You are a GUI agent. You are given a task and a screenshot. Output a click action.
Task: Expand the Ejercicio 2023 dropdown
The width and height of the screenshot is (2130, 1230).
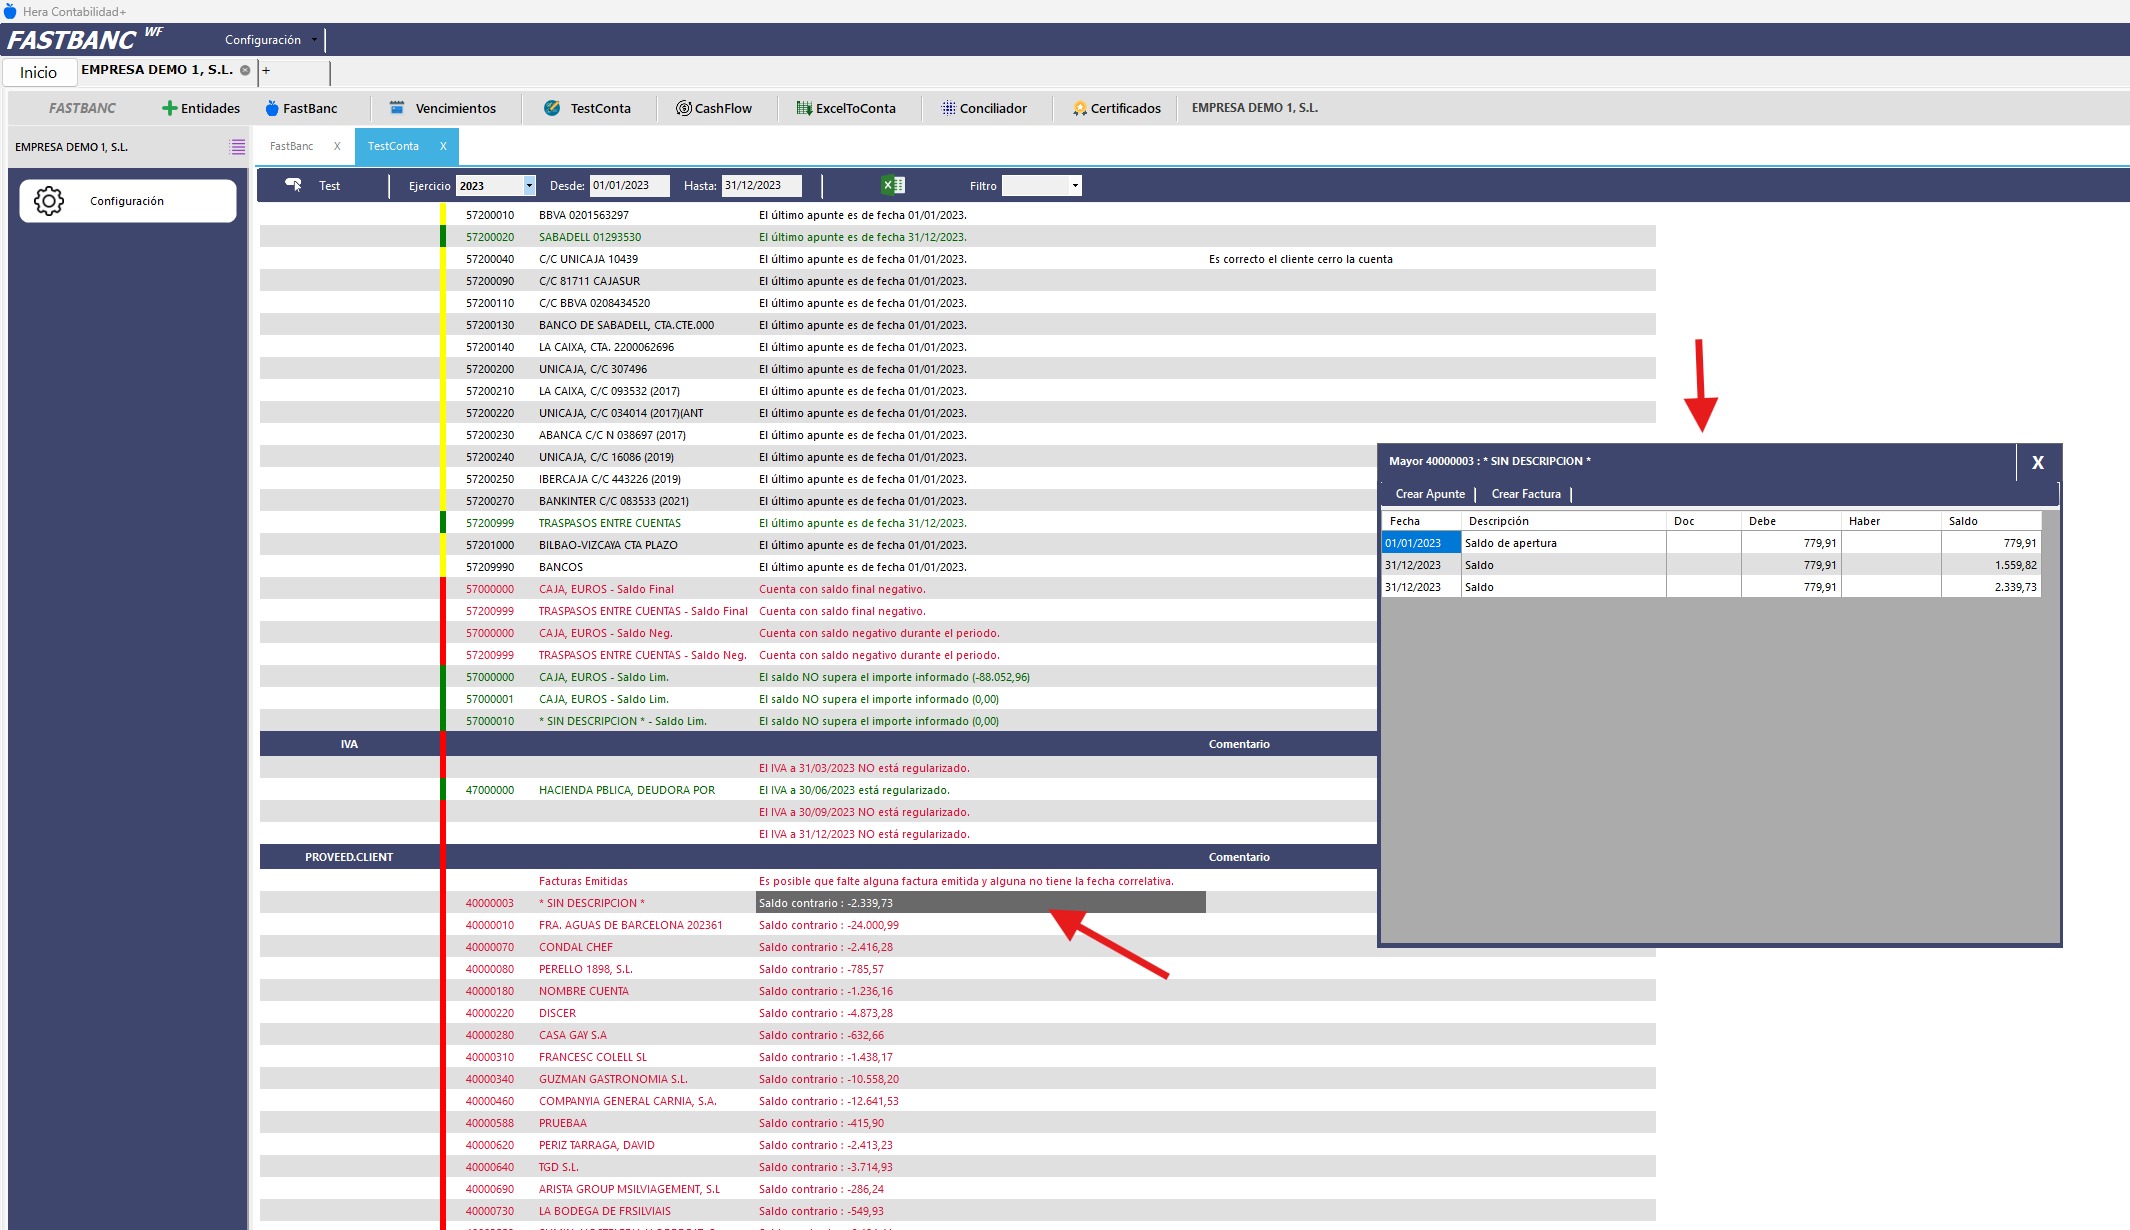pyautogui.click(x=529, y=186)
